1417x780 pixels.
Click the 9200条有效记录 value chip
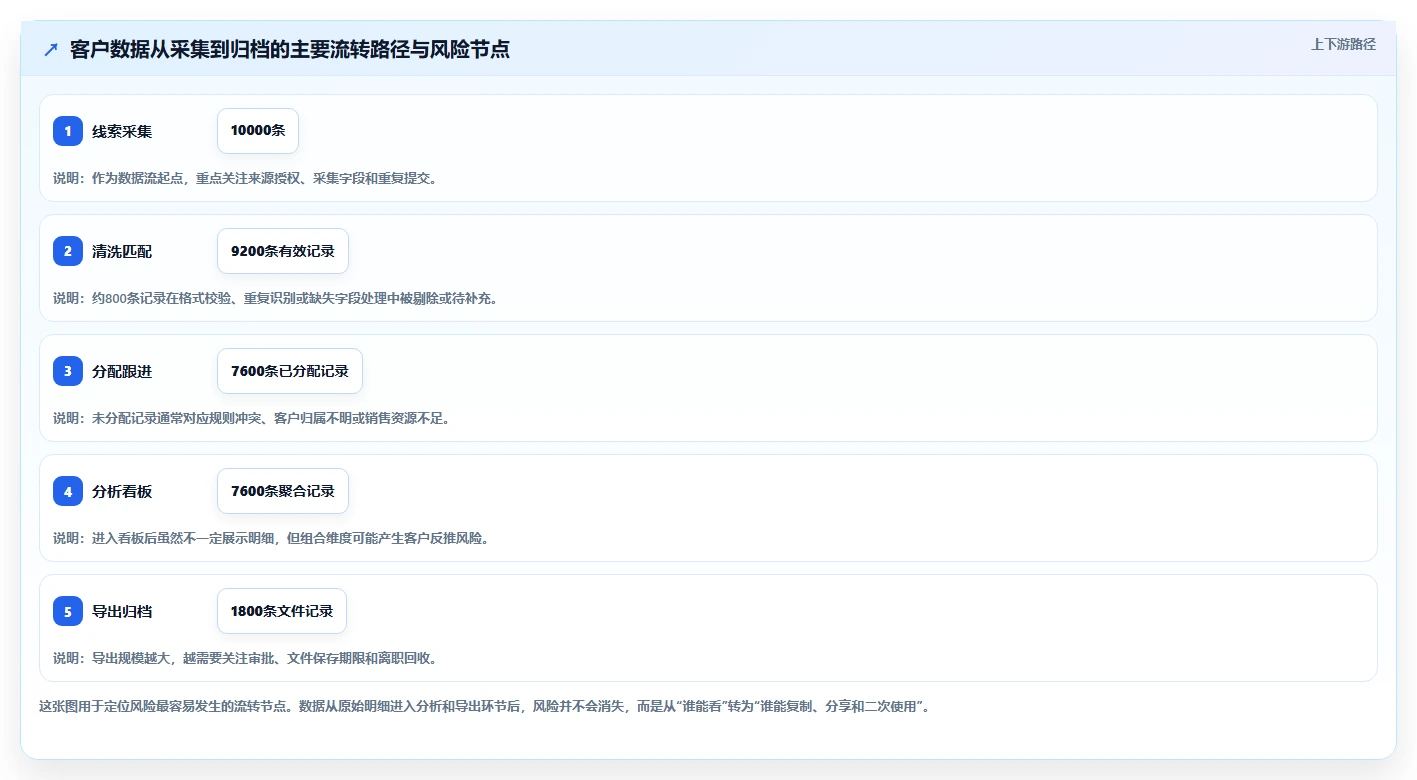pos(283,251)
